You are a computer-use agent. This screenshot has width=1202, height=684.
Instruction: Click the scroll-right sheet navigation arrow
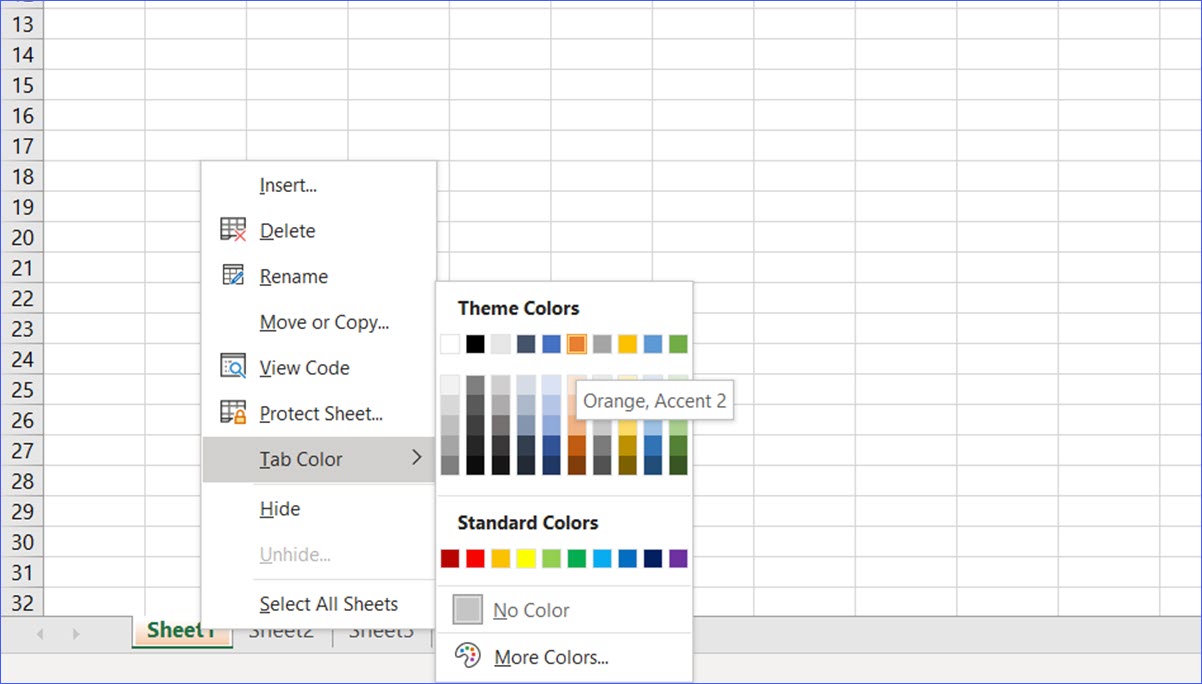tap(76, 632)
